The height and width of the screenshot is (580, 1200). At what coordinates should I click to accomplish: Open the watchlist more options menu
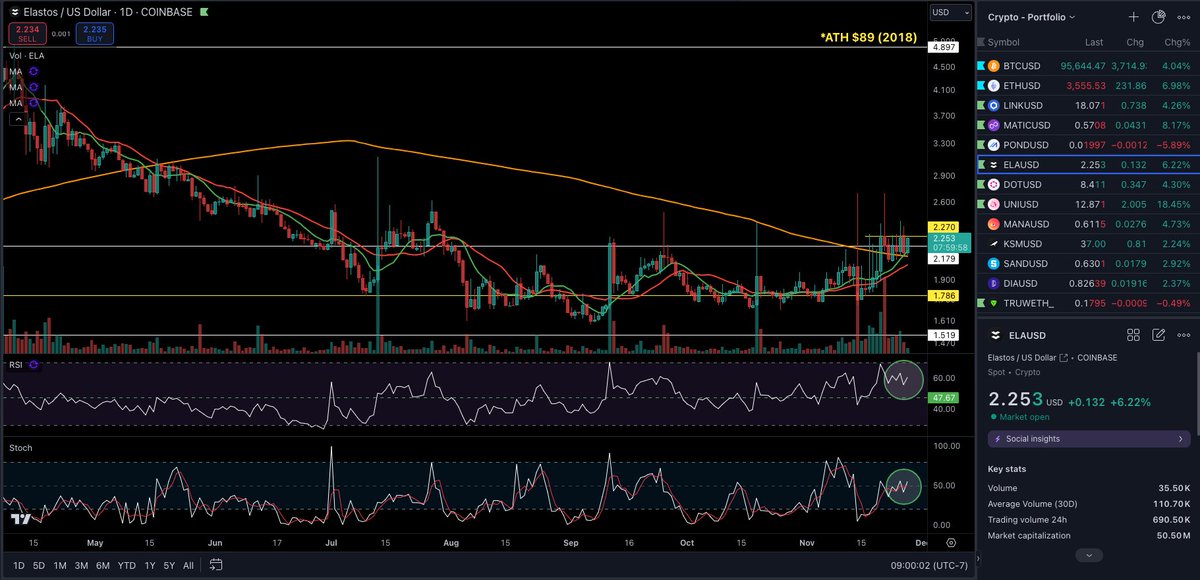1183,17
